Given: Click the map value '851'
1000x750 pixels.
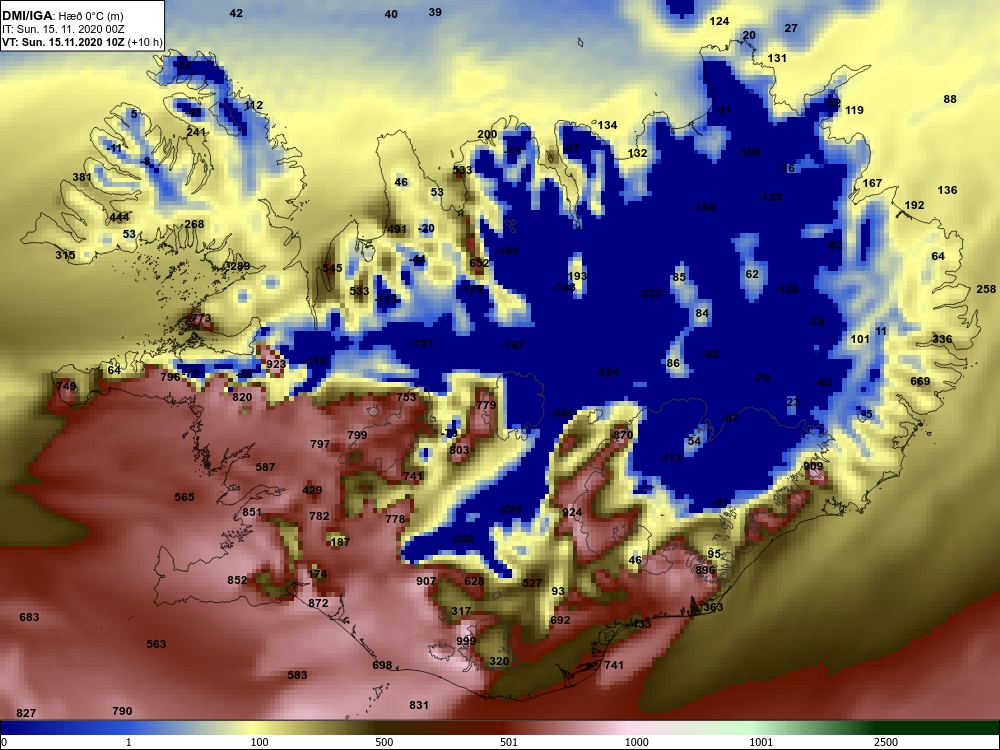Looking at the screenshot, I should pyautogui.click(x=252, y=512).
